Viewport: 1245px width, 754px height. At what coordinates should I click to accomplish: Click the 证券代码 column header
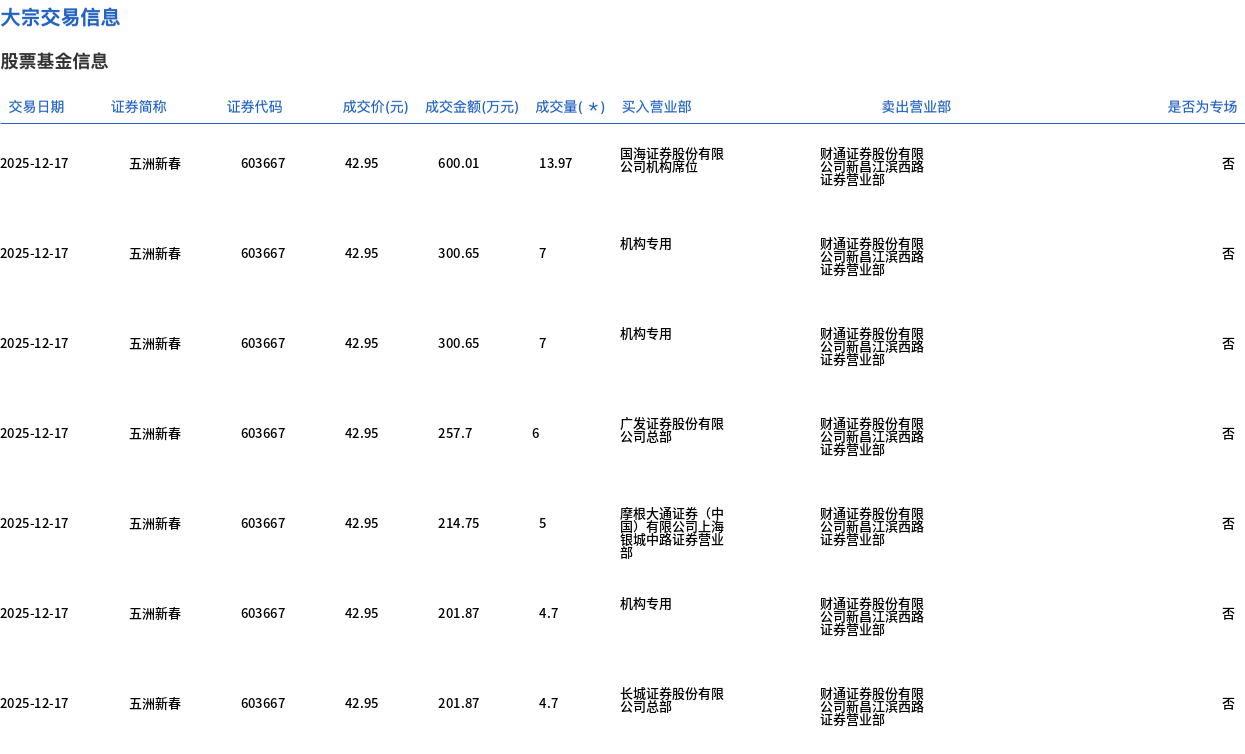click(x=255, y=107)
